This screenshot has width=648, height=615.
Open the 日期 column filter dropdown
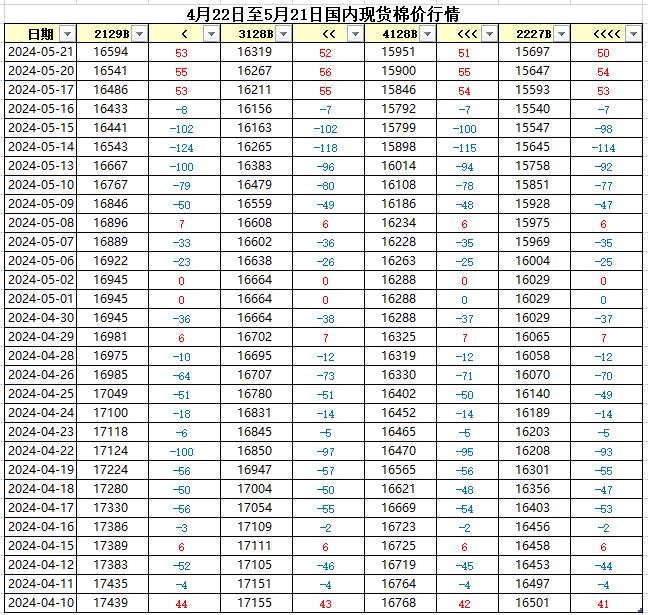pos(67,34)
